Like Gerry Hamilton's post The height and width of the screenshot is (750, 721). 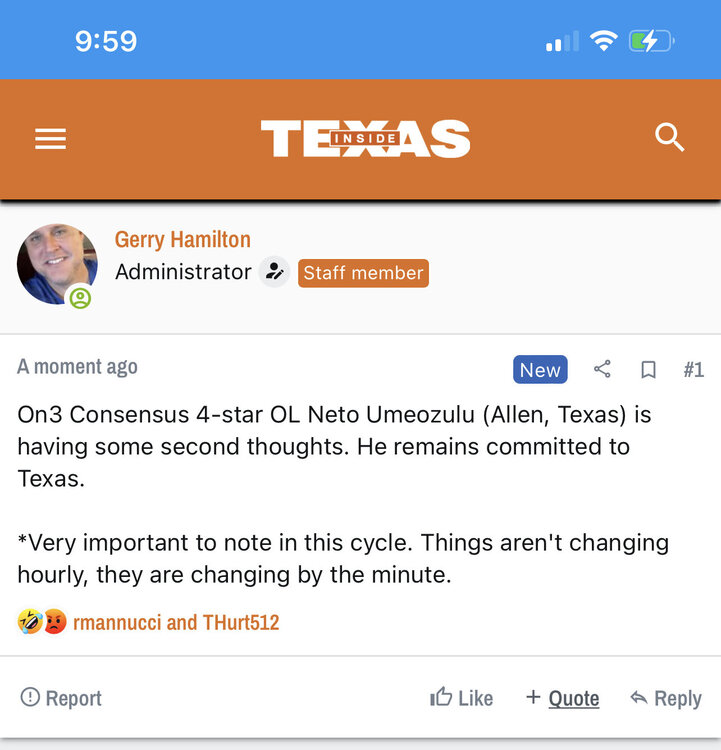461,698
